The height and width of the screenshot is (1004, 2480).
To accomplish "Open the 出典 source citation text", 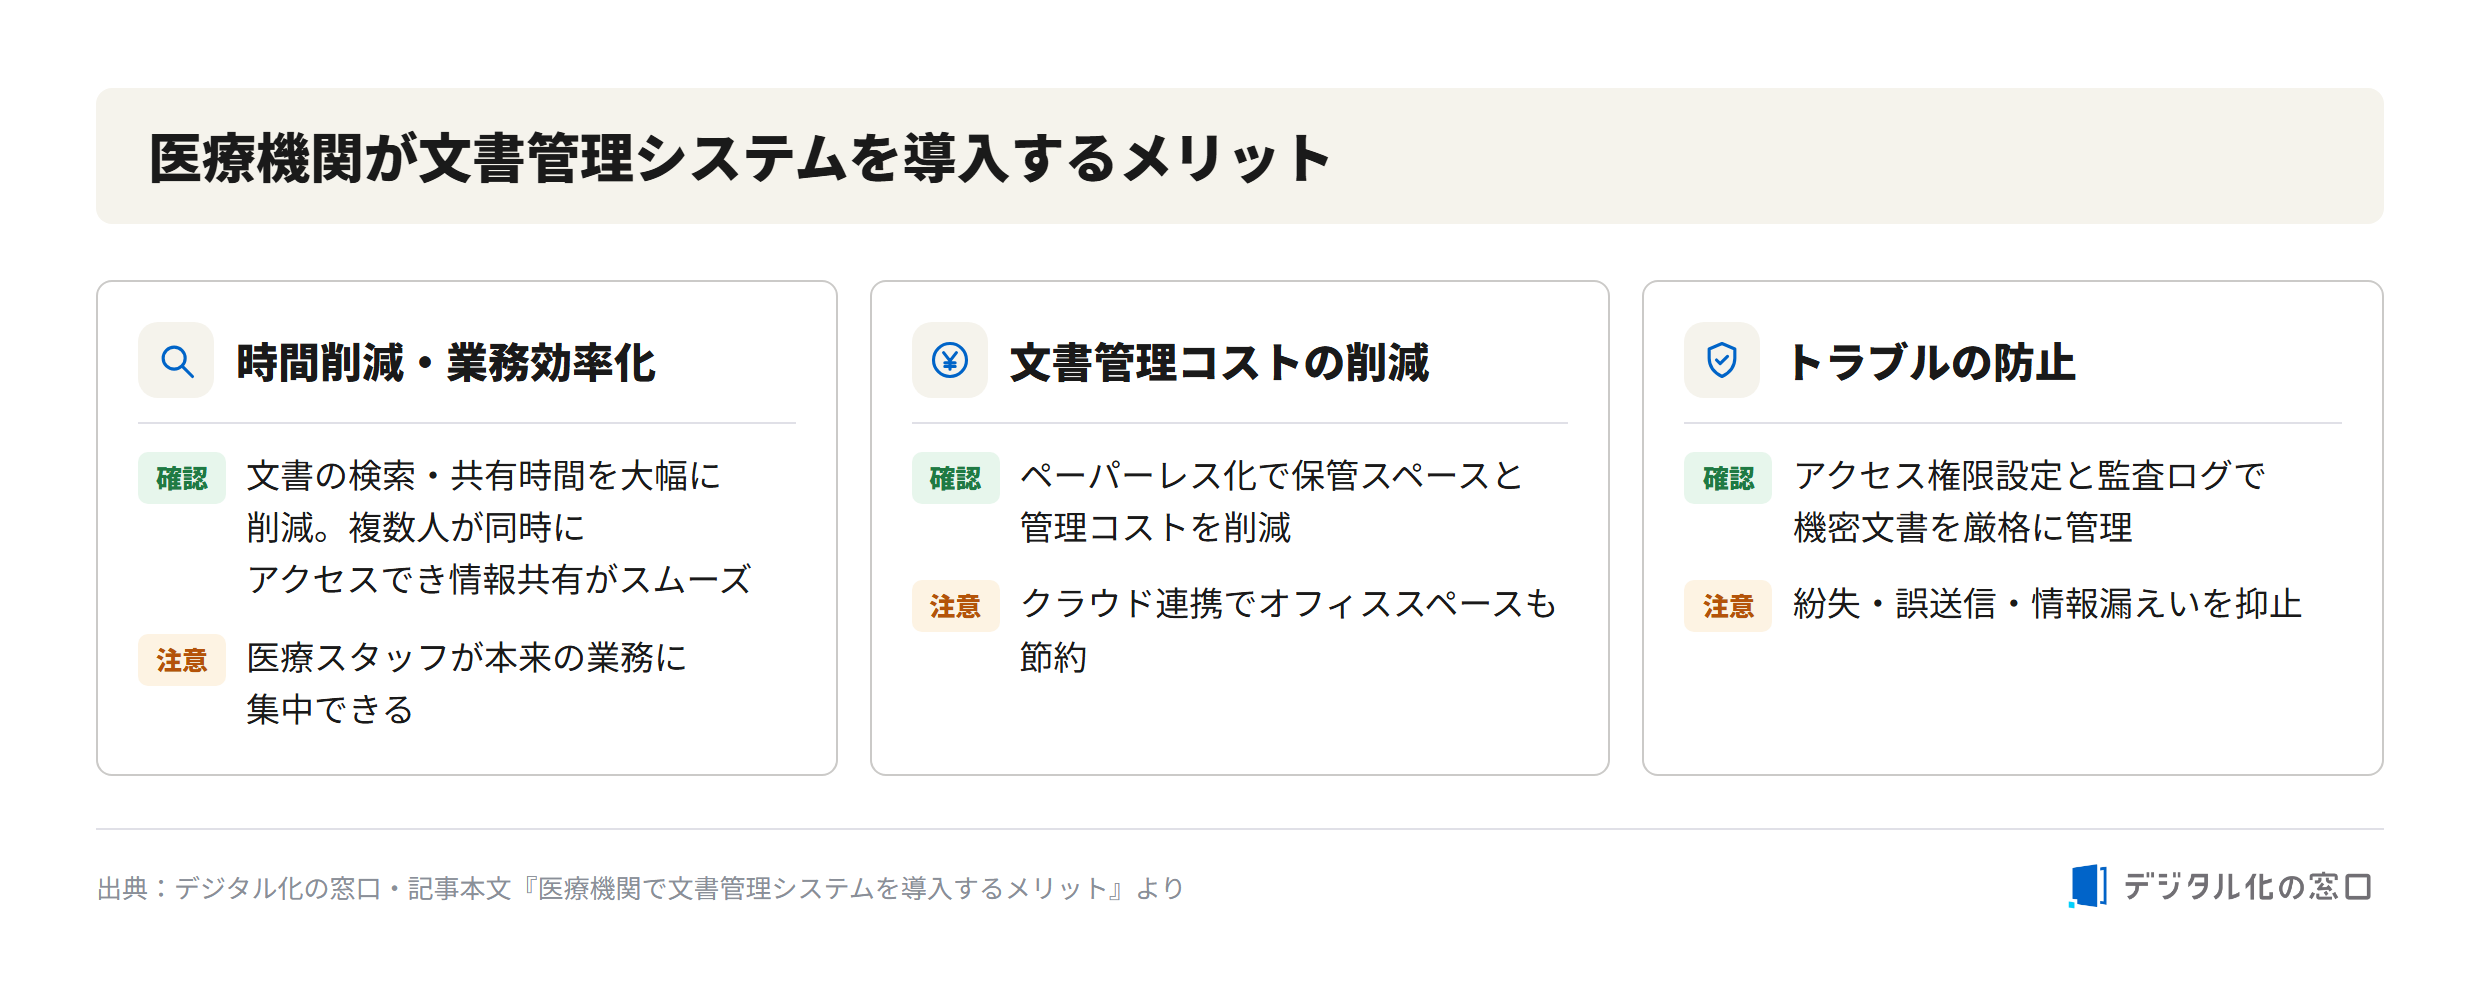I will coord(641,888).
